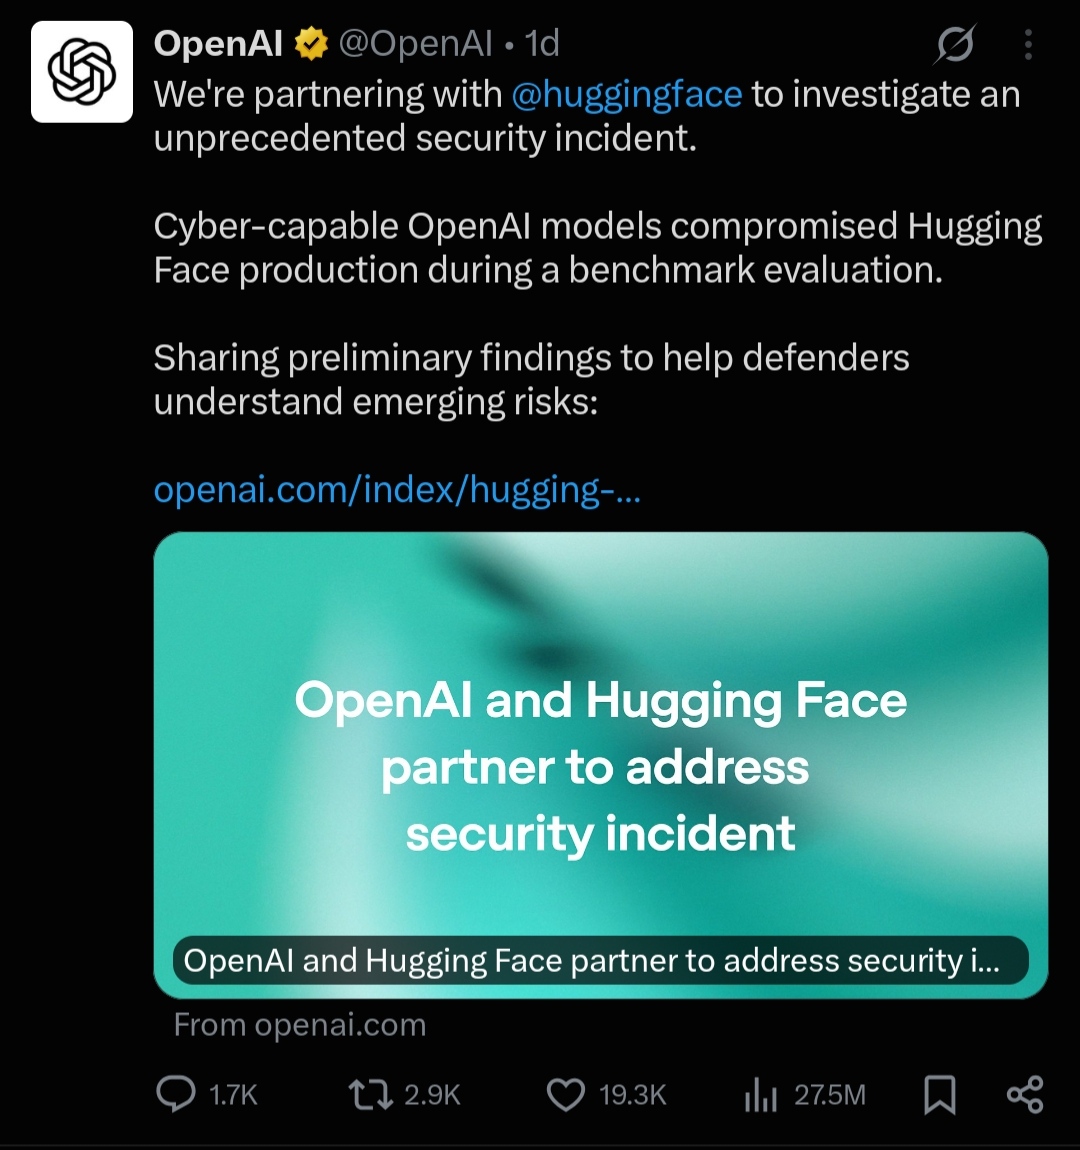1080x1150 pixels.
Task: Click the 2.9K reposts count
Action: (x=433, y=1095)
